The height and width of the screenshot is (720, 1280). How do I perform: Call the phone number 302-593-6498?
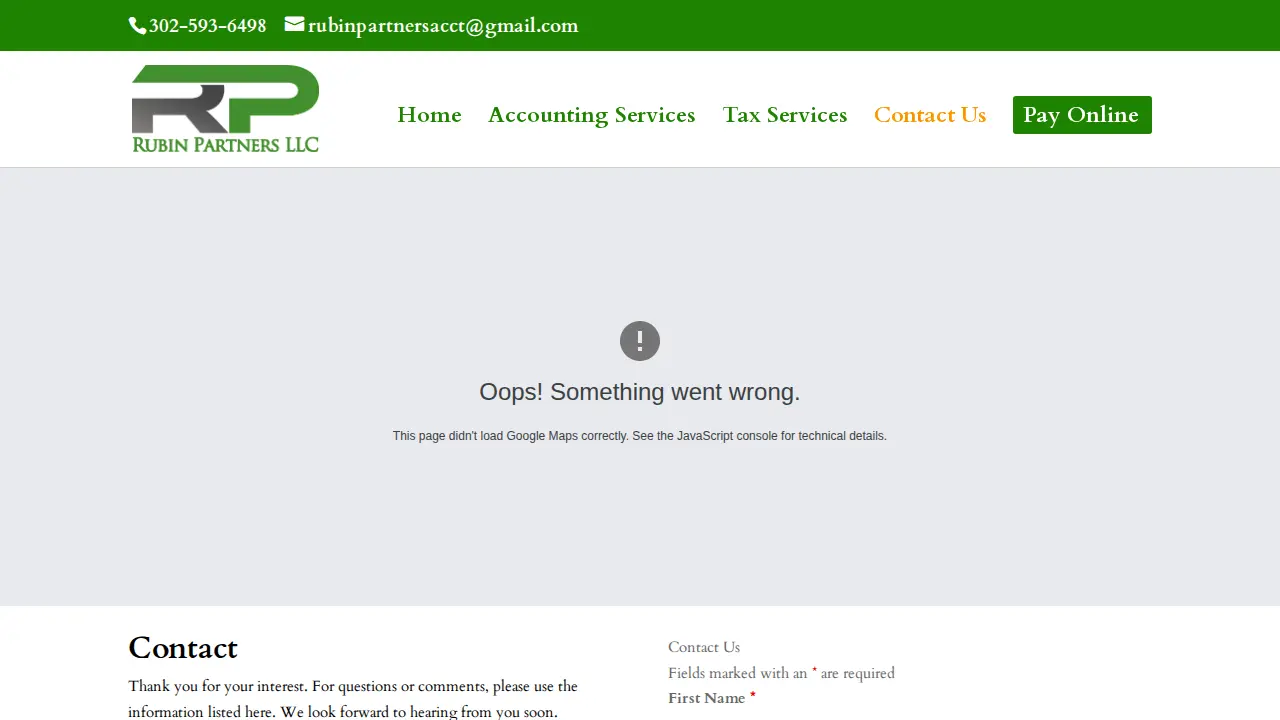(208, 26)
